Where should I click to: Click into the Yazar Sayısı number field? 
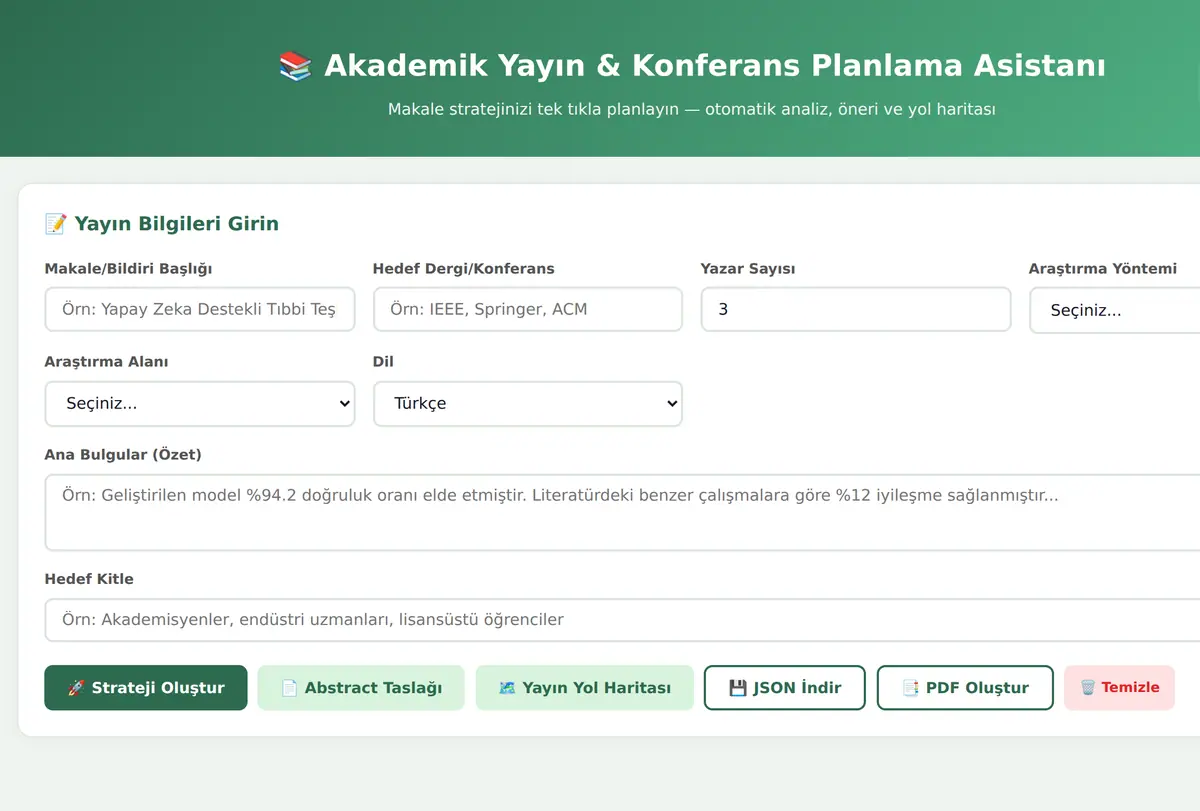(x=856, y=310)
